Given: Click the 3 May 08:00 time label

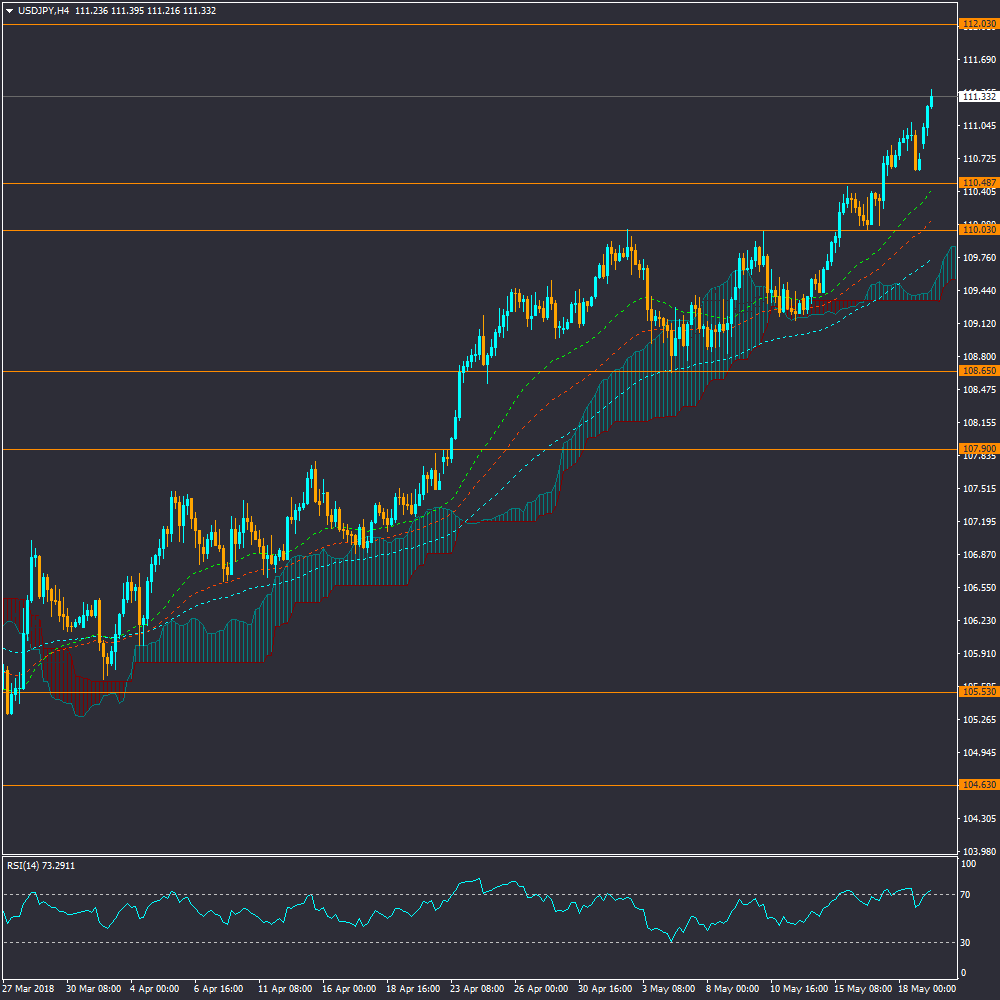Looking at the screenshot, I should 667,989.
